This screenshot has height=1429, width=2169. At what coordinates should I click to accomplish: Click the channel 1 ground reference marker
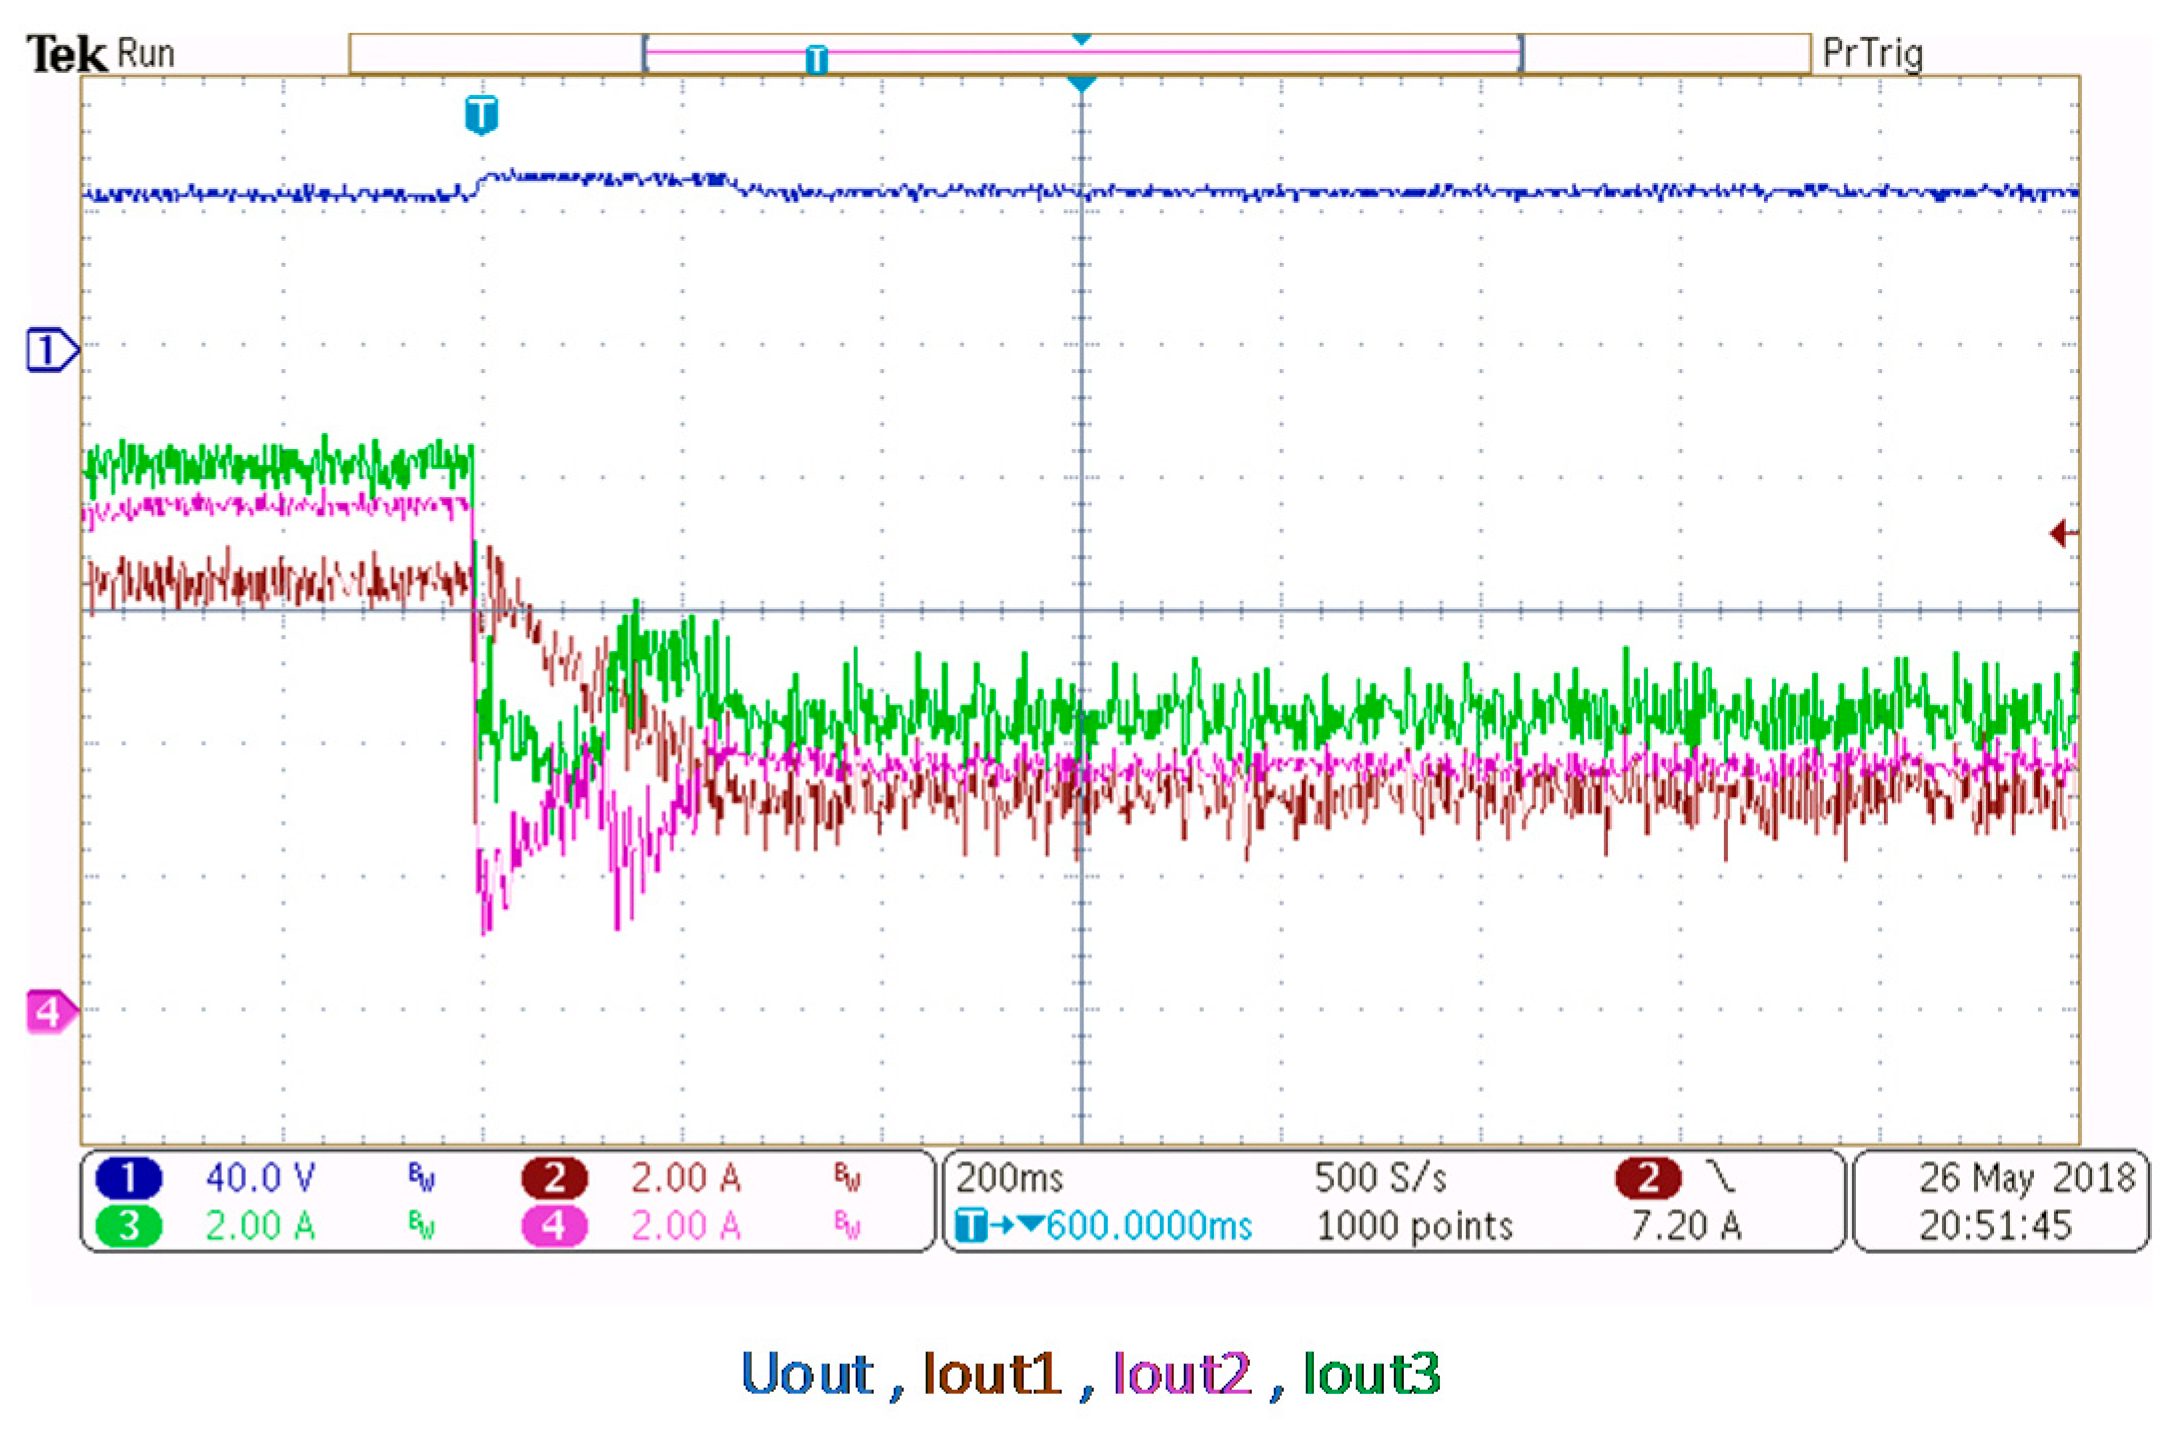click(x=50, y=350)
